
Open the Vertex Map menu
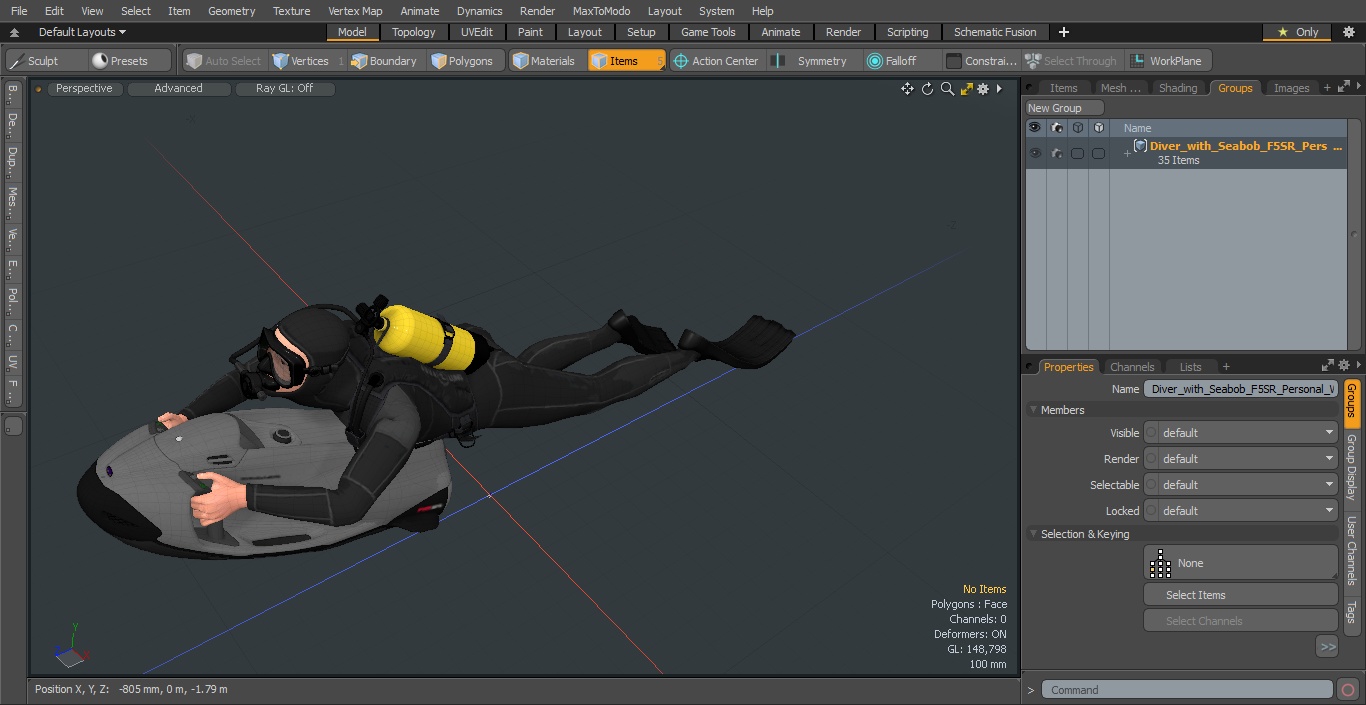click(x=355, y=11)
